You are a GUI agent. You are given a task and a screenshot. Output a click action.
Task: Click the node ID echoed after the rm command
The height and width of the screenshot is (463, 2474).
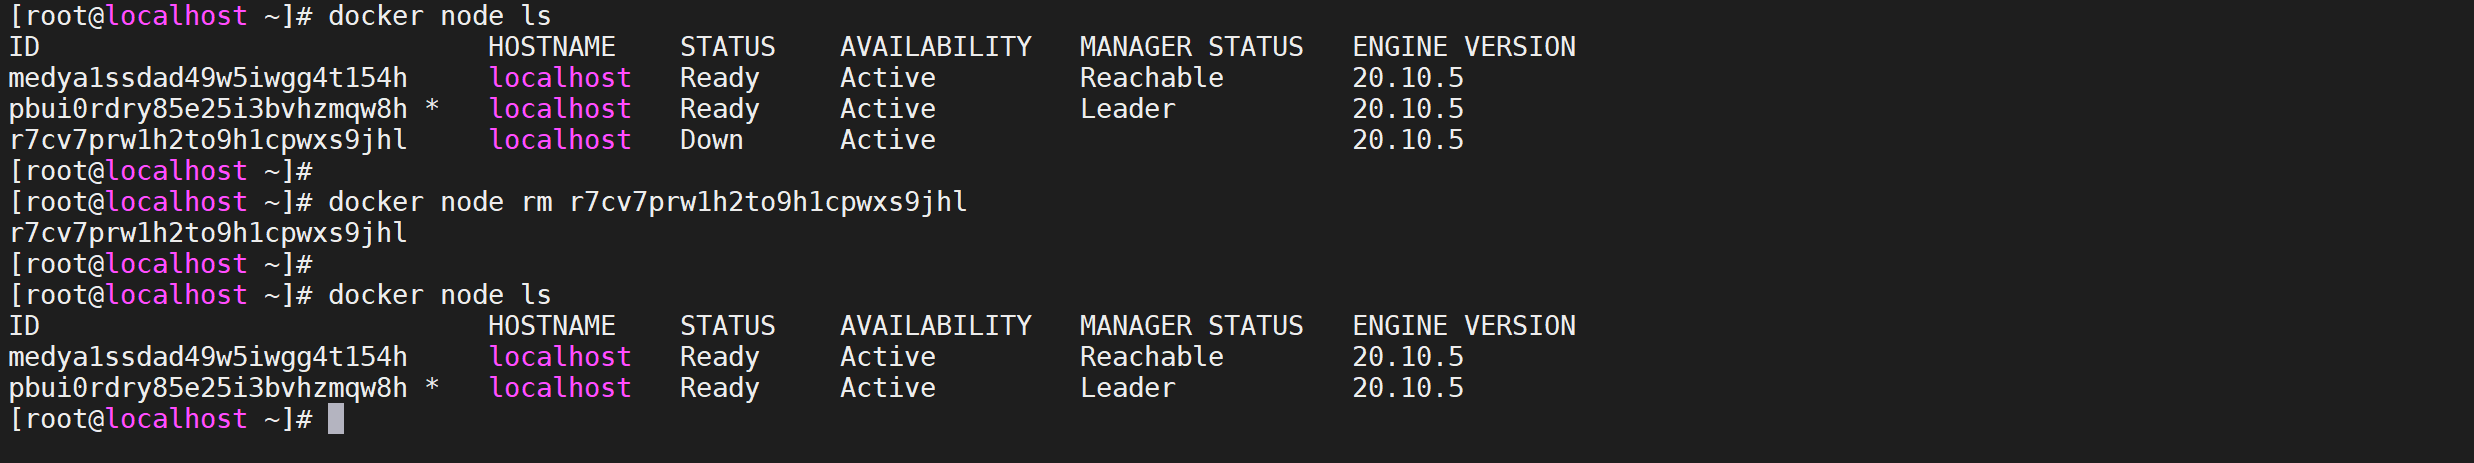[208, 233]
